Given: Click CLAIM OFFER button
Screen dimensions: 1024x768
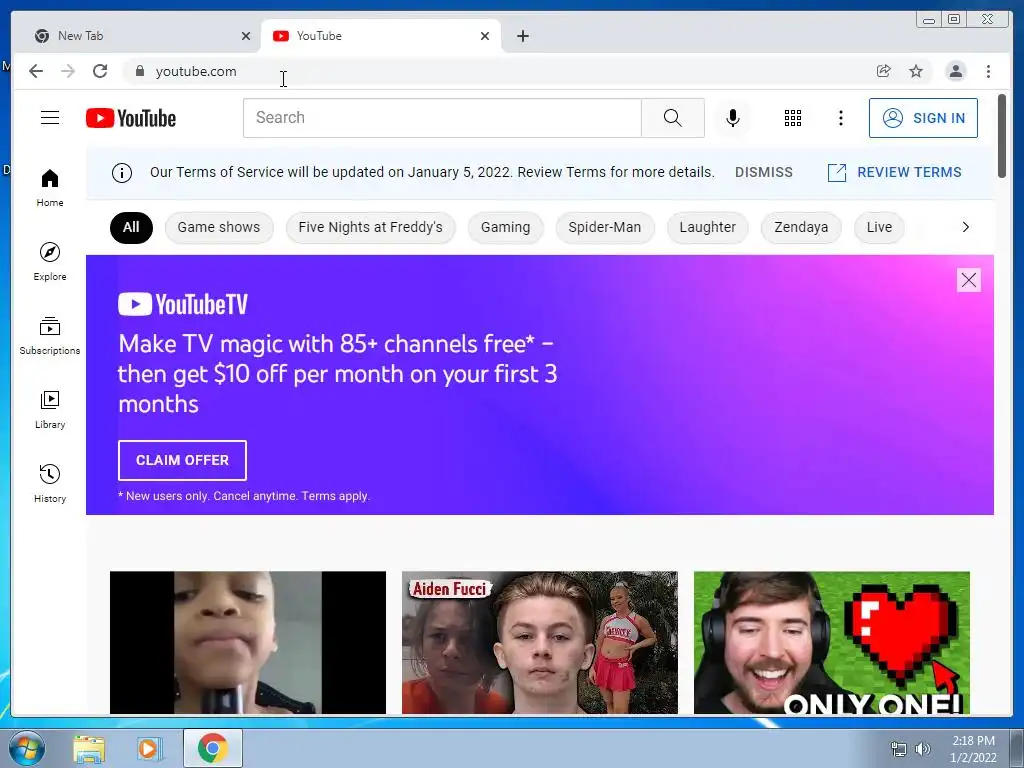Looking at the screenshot, I should pyautogui.click(x=182, y=460).
